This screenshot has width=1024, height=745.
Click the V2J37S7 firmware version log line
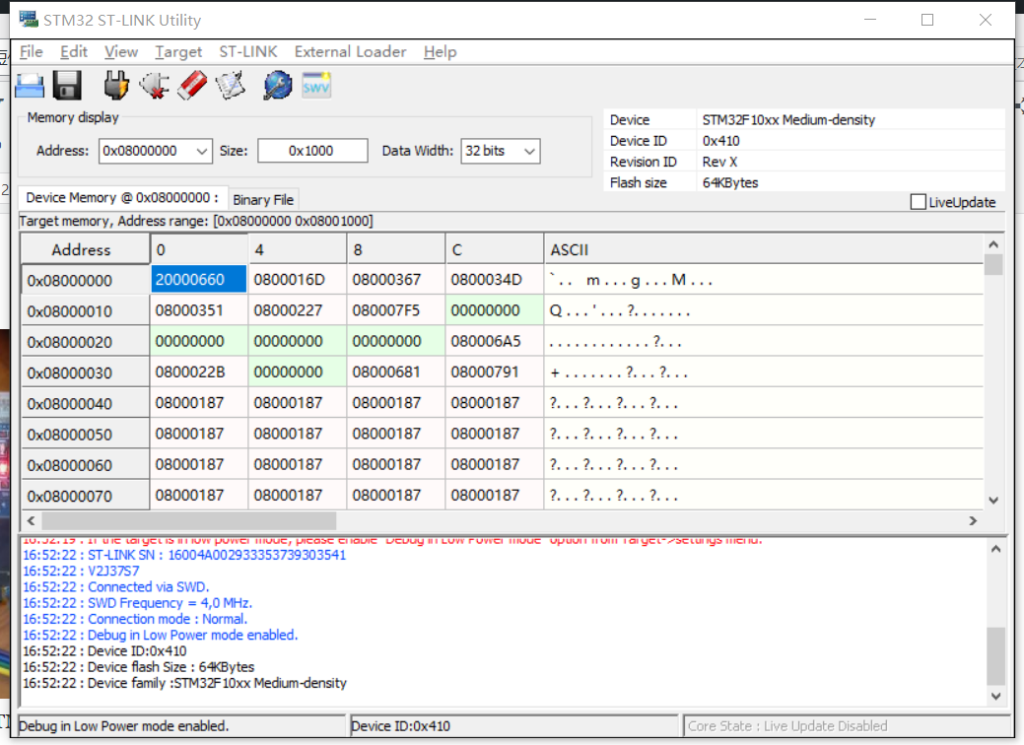tap(81, 571)
